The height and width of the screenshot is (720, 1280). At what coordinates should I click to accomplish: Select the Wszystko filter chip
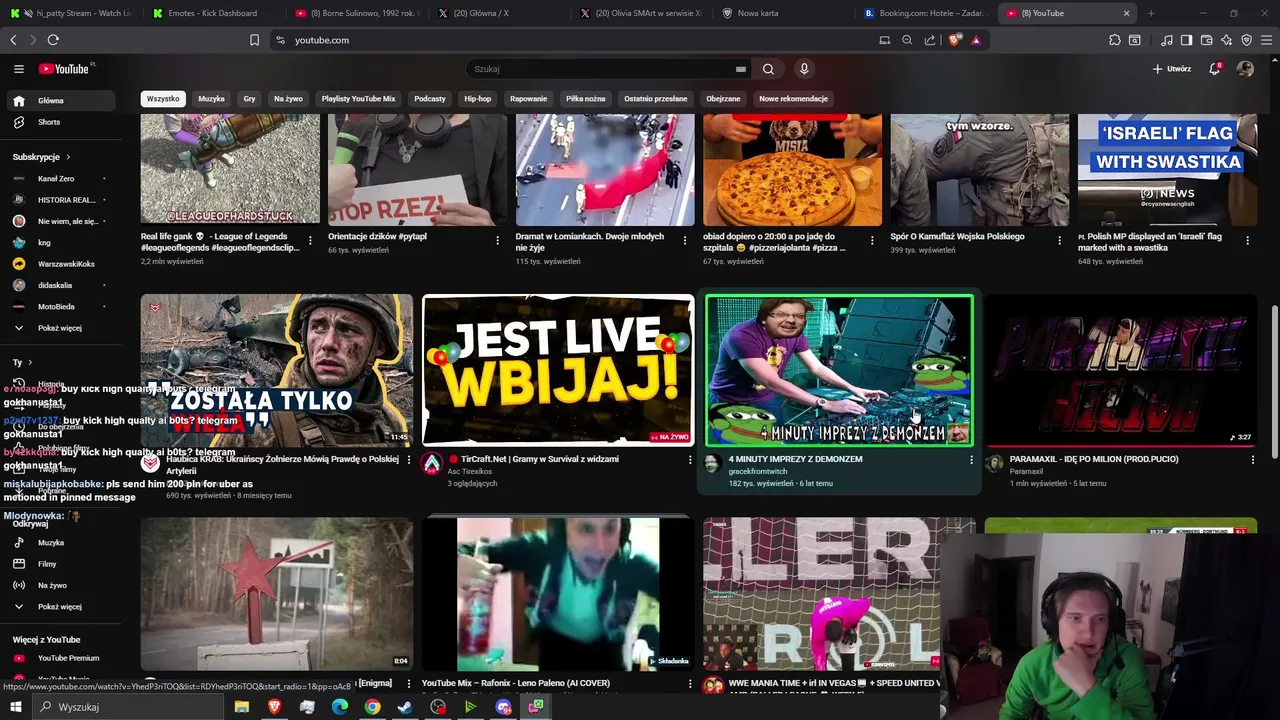(x=163, y=99)
